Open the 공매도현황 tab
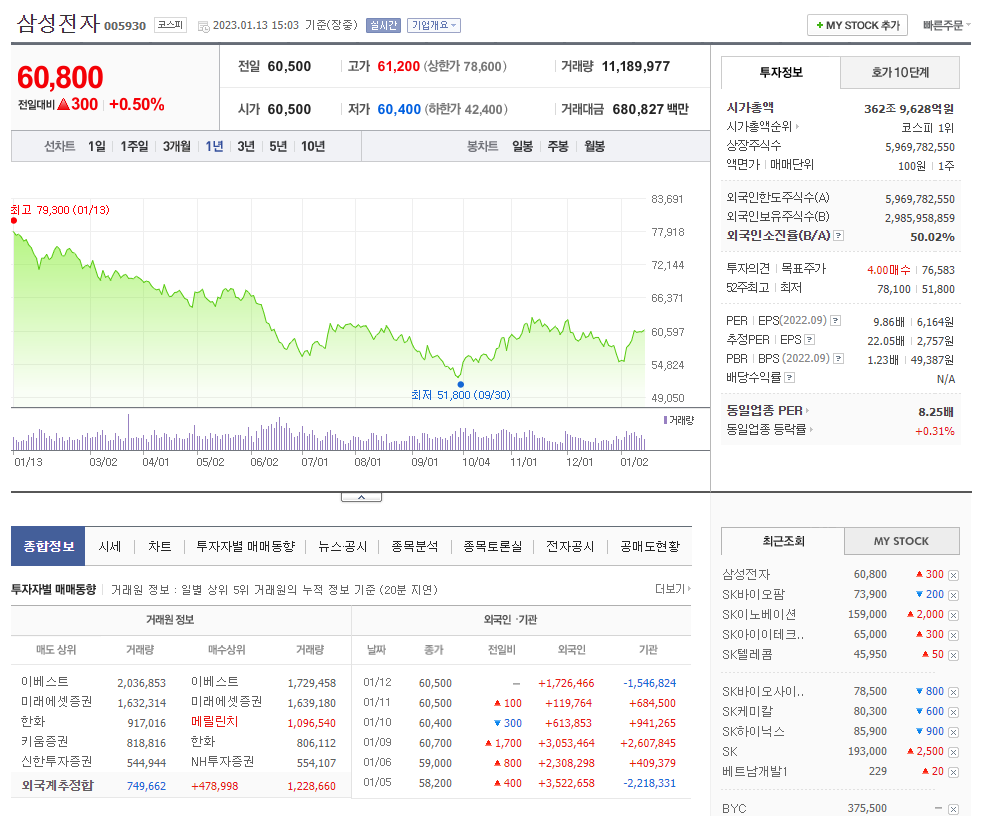 650,546
